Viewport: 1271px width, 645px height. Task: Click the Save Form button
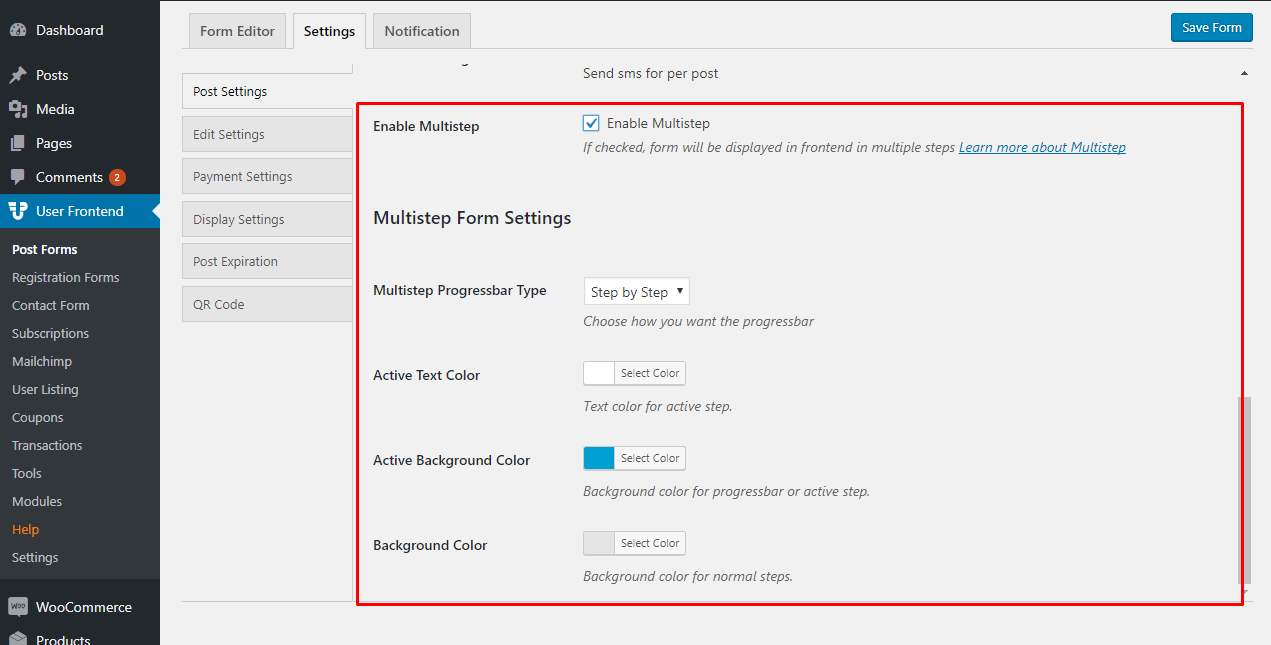pyautogui.click(x=1211, y=28)
